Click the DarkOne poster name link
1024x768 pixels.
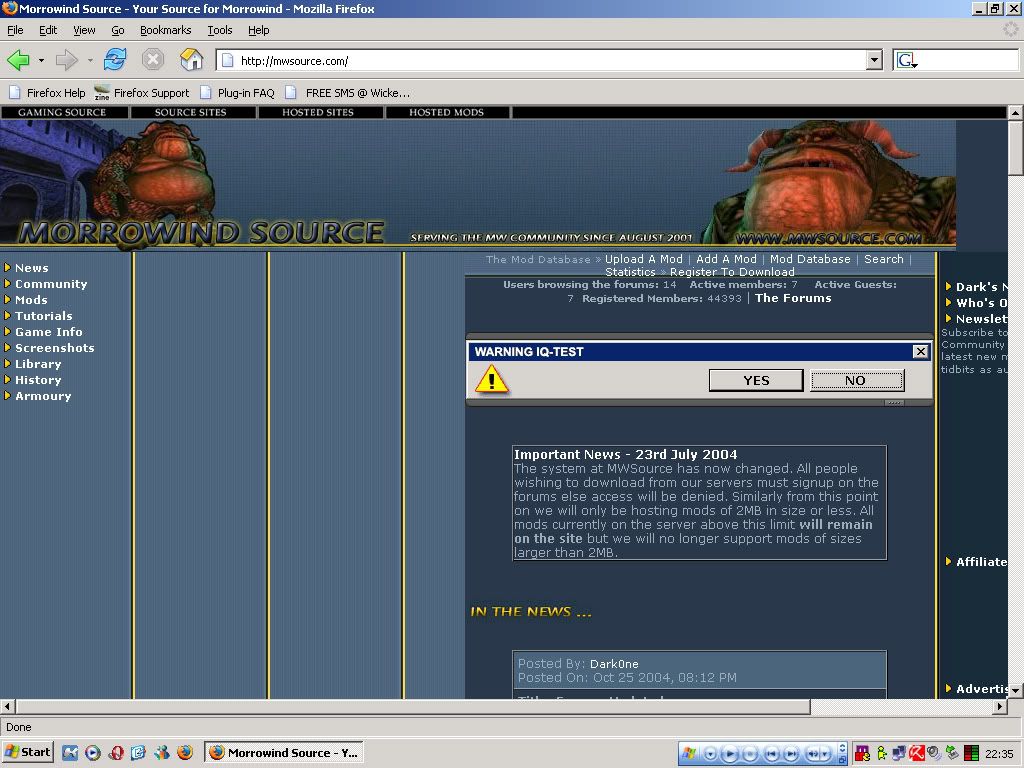(614, 664)
